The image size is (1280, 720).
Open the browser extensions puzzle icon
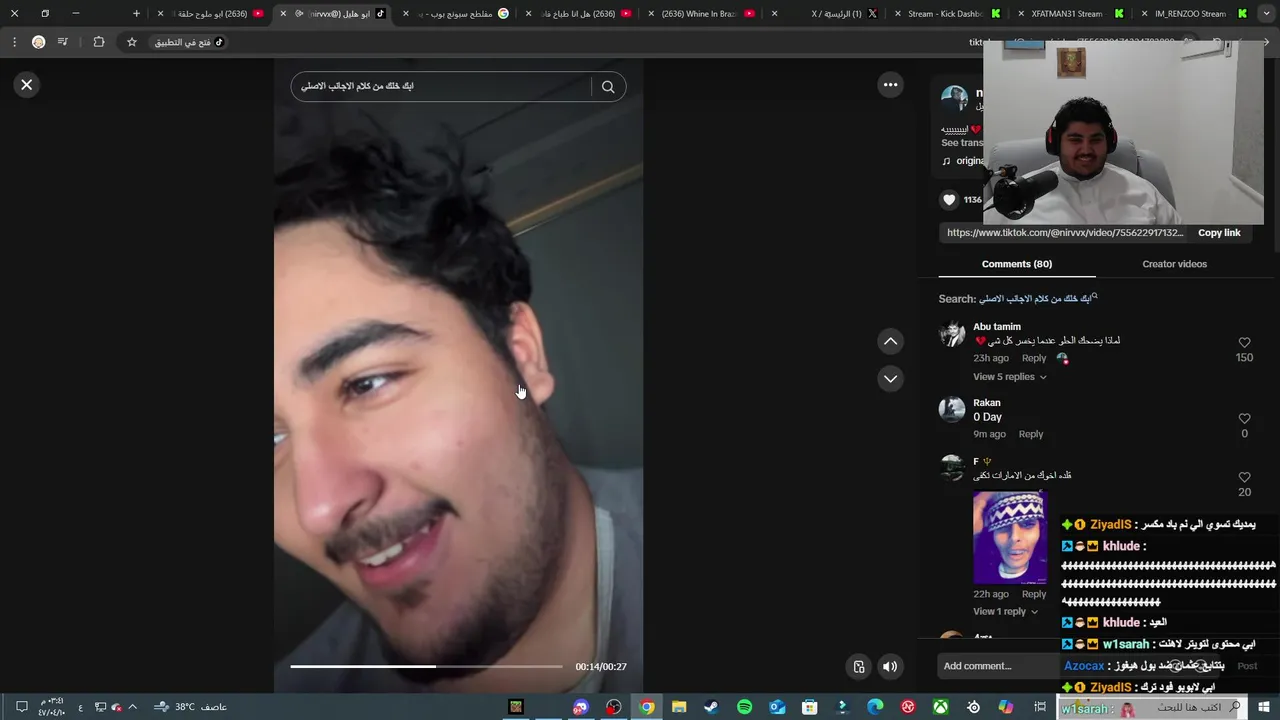98,42
